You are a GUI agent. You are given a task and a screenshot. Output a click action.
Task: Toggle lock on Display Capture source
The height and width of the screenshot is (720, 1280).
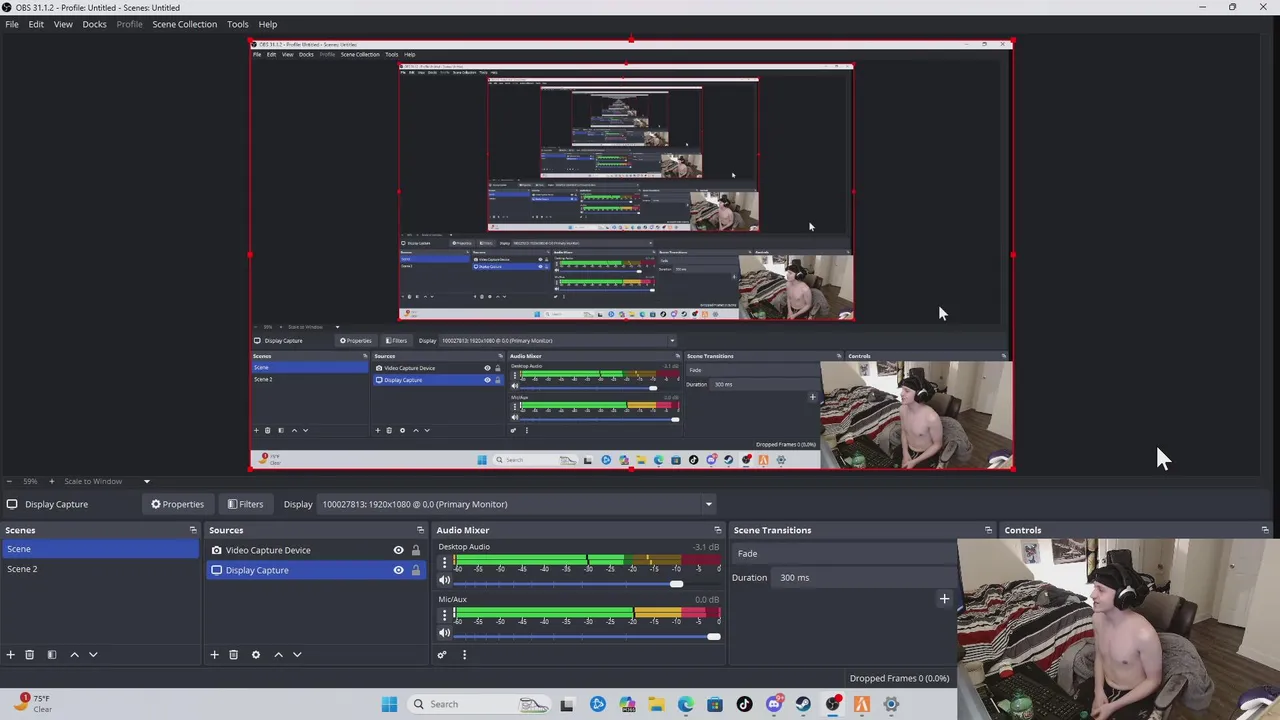click(x=416, y=570)
